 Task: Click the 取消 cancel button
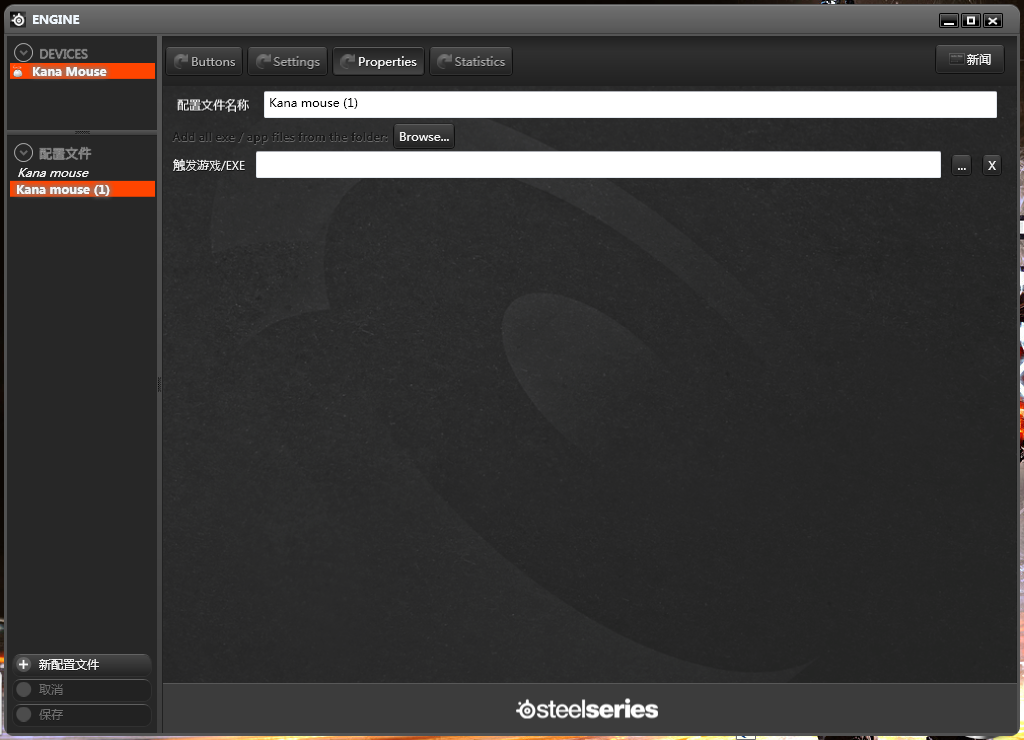coord(82,690)
